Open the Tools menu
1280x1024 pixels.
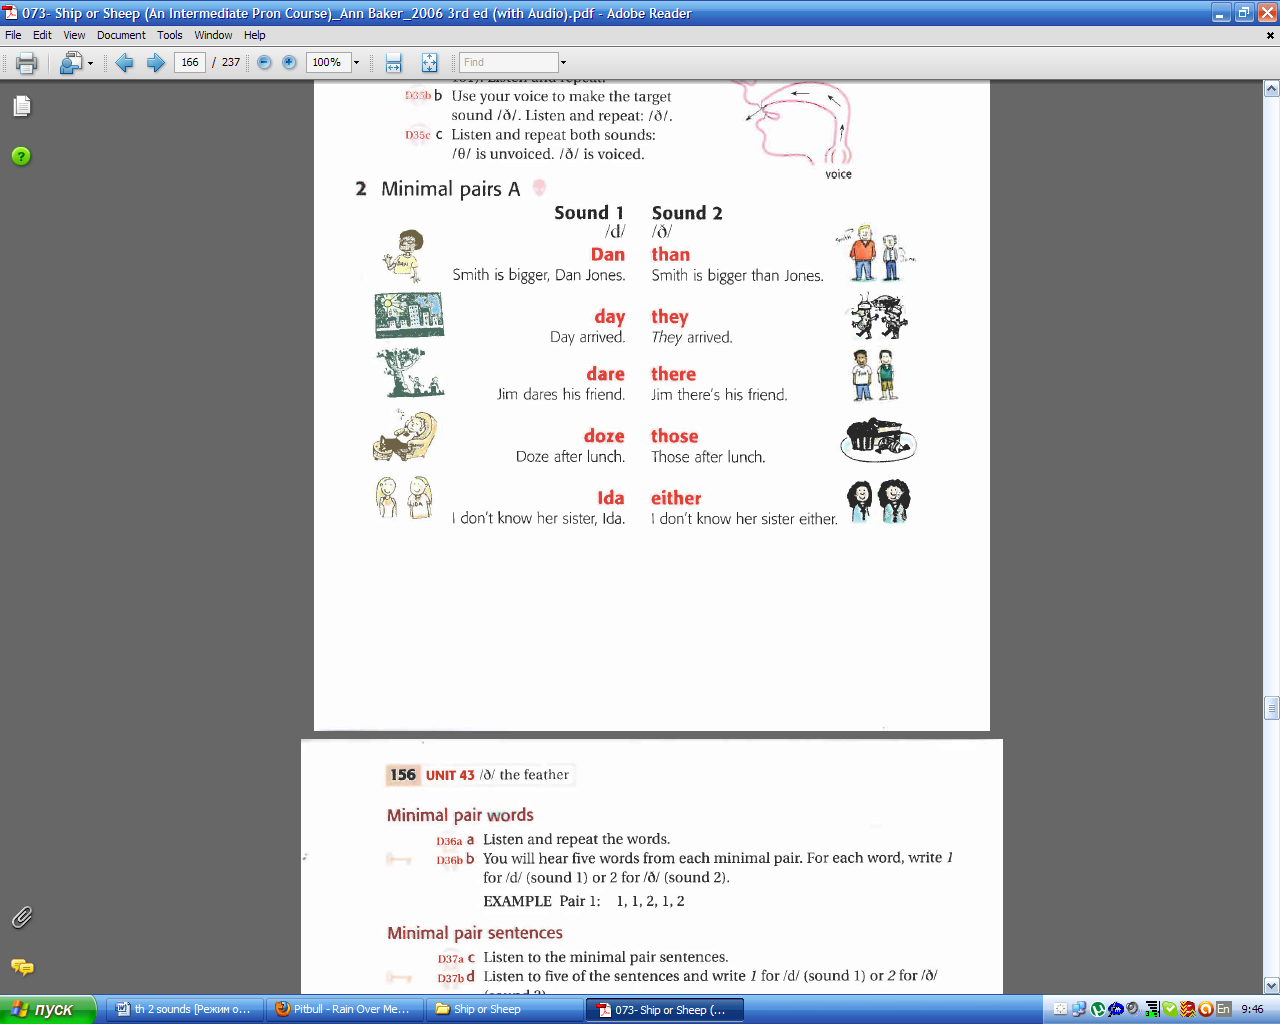click(170, 35)
